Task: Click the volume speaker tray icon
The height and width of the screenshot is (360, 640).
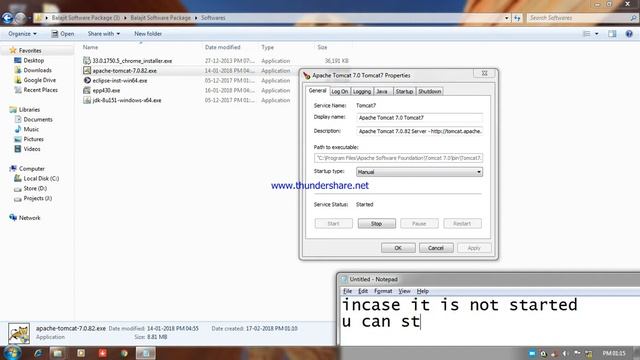Action: [565, 353]
